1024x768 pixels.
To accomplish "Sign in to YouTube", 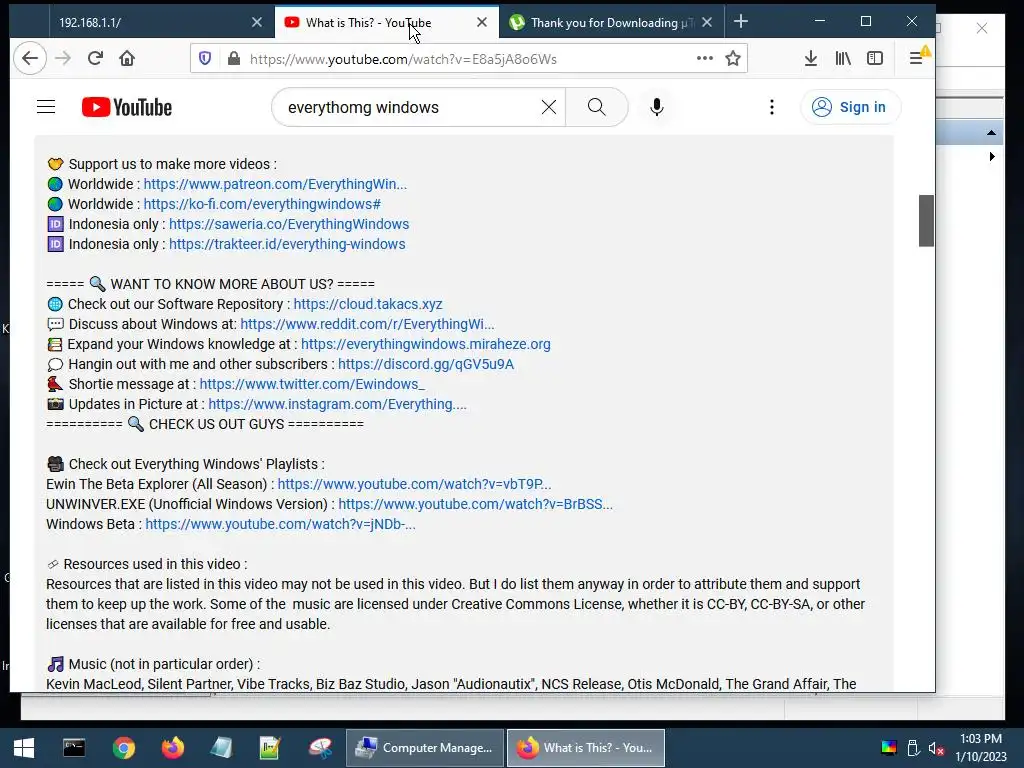I will coord(850,107).
